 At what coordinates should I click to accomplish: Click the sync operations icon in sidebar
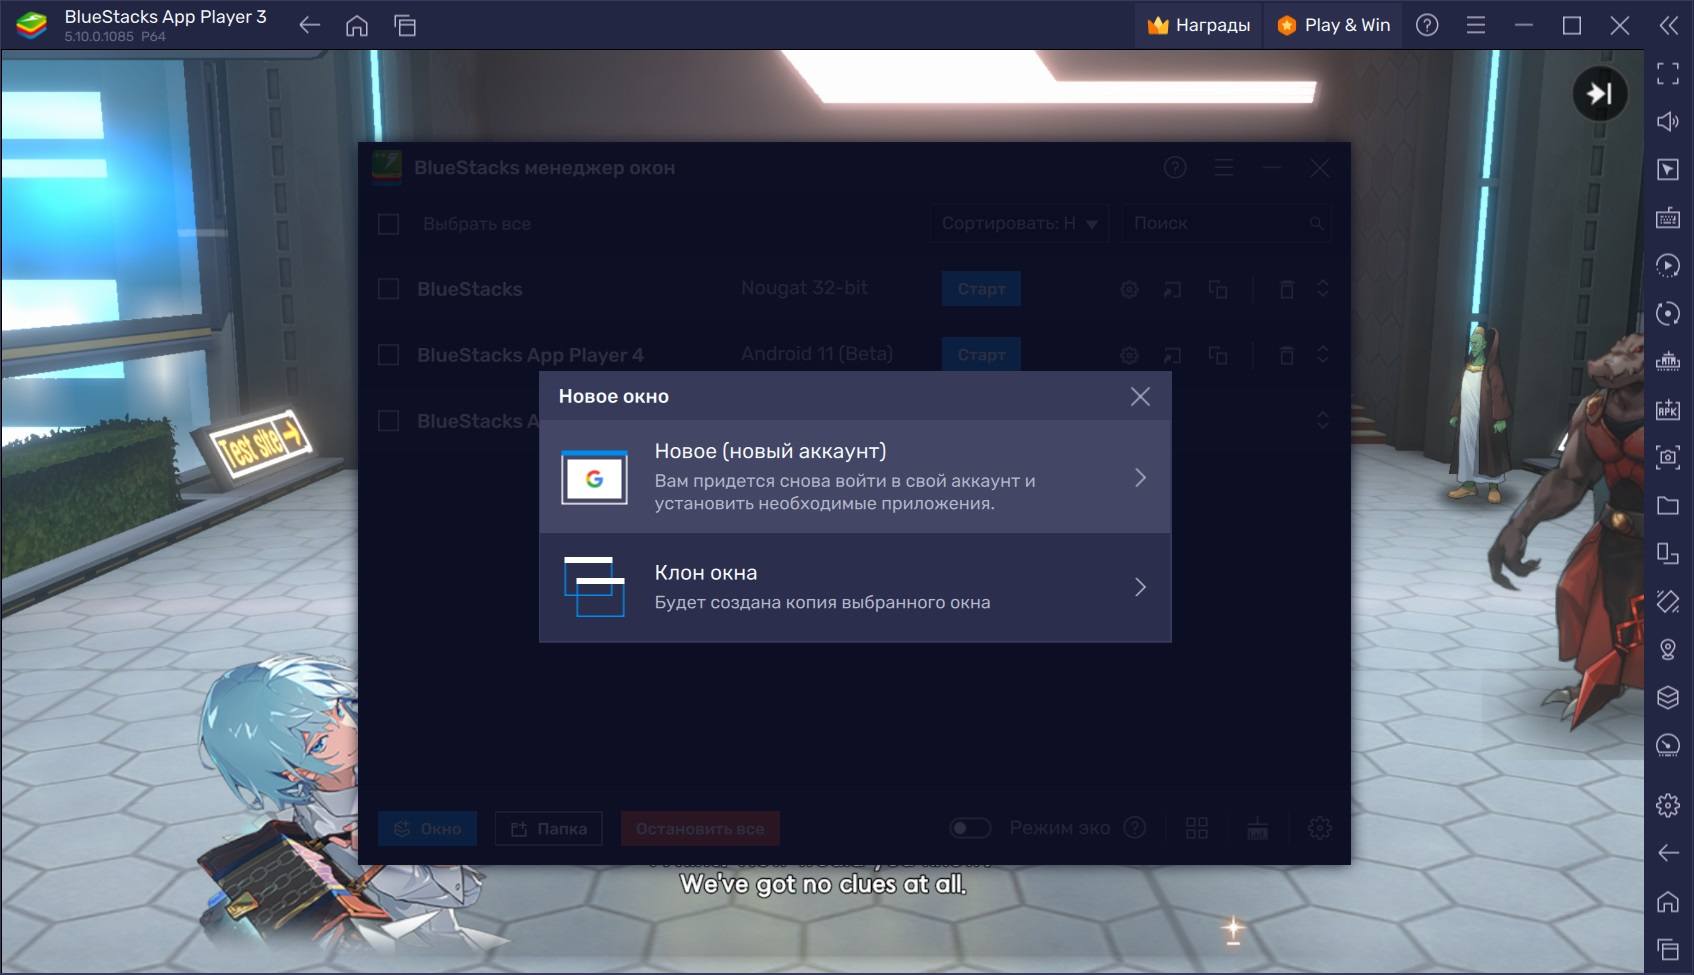coord(1668,313)
